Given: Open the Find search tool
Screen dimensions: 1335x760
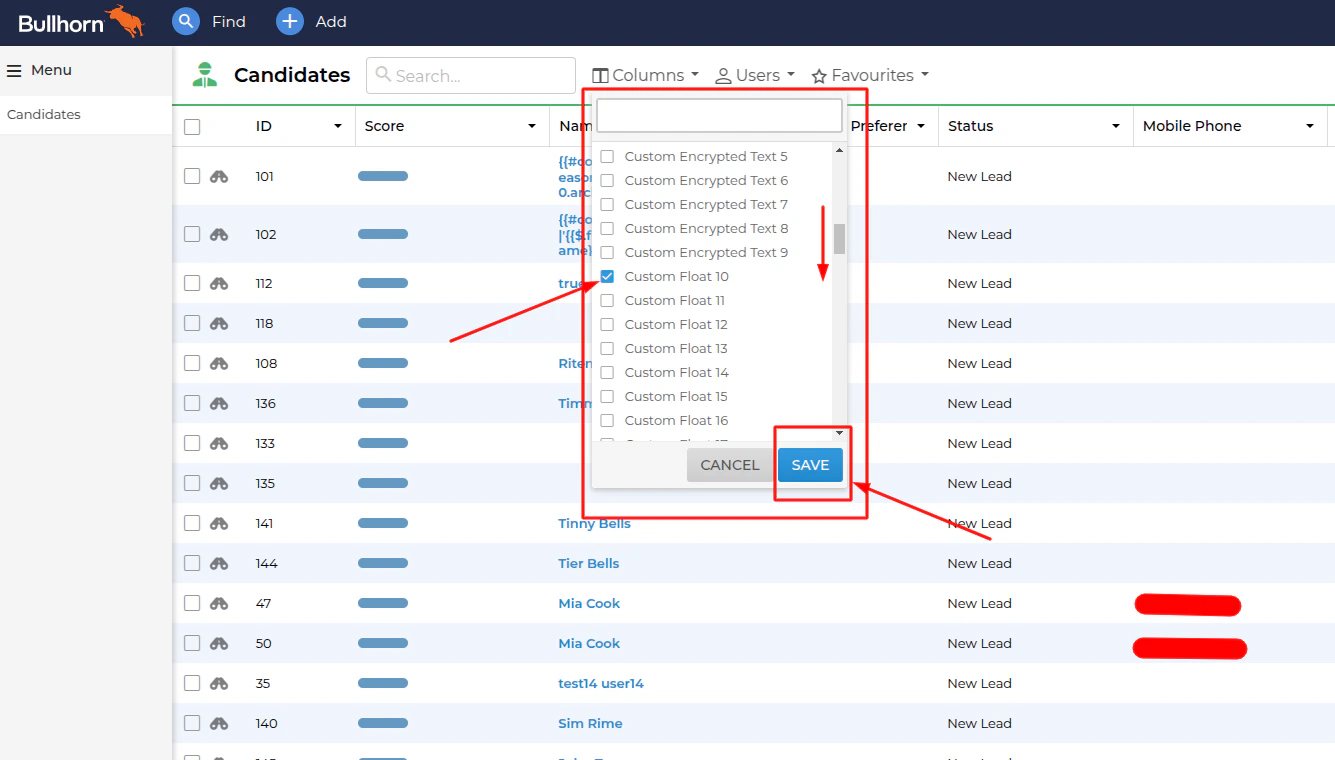Looking at the screenshot, I should coord(211,21).
